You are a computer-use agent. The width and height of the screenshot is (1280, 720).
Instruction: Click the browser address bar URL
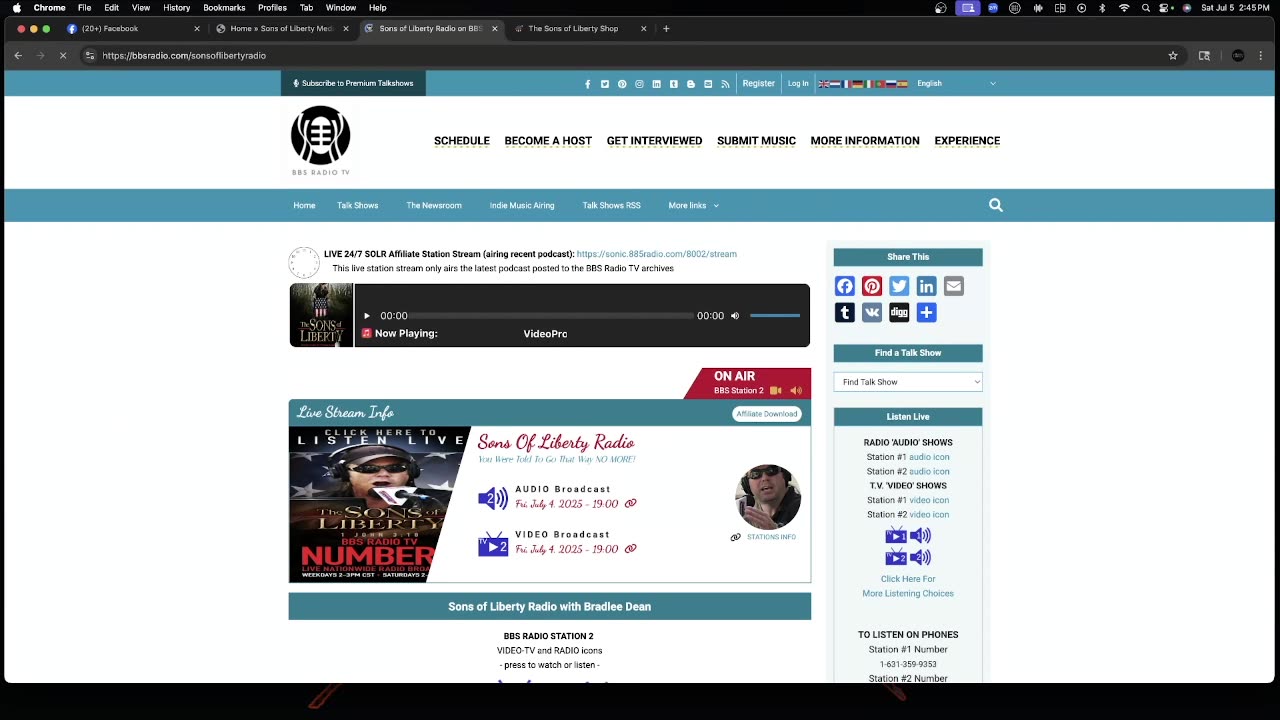click(184, 56)
